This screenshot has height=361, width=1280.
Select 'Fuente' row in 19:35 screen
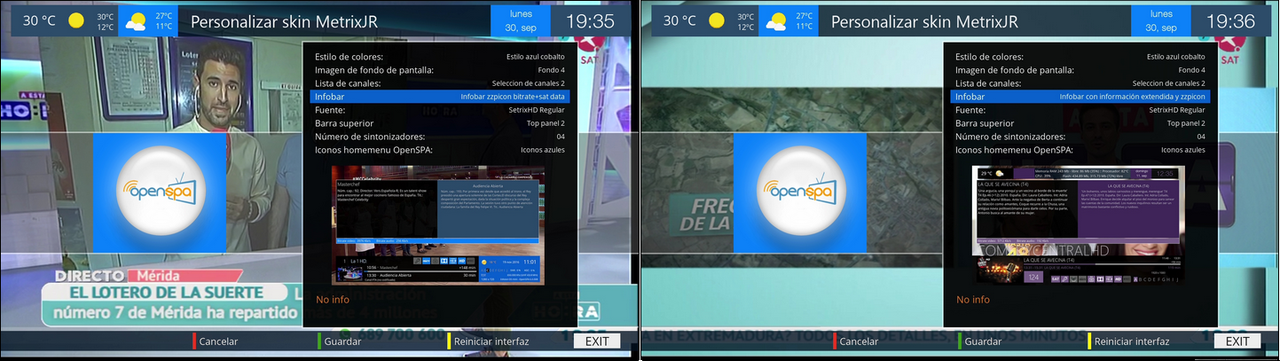click(441, 110)
